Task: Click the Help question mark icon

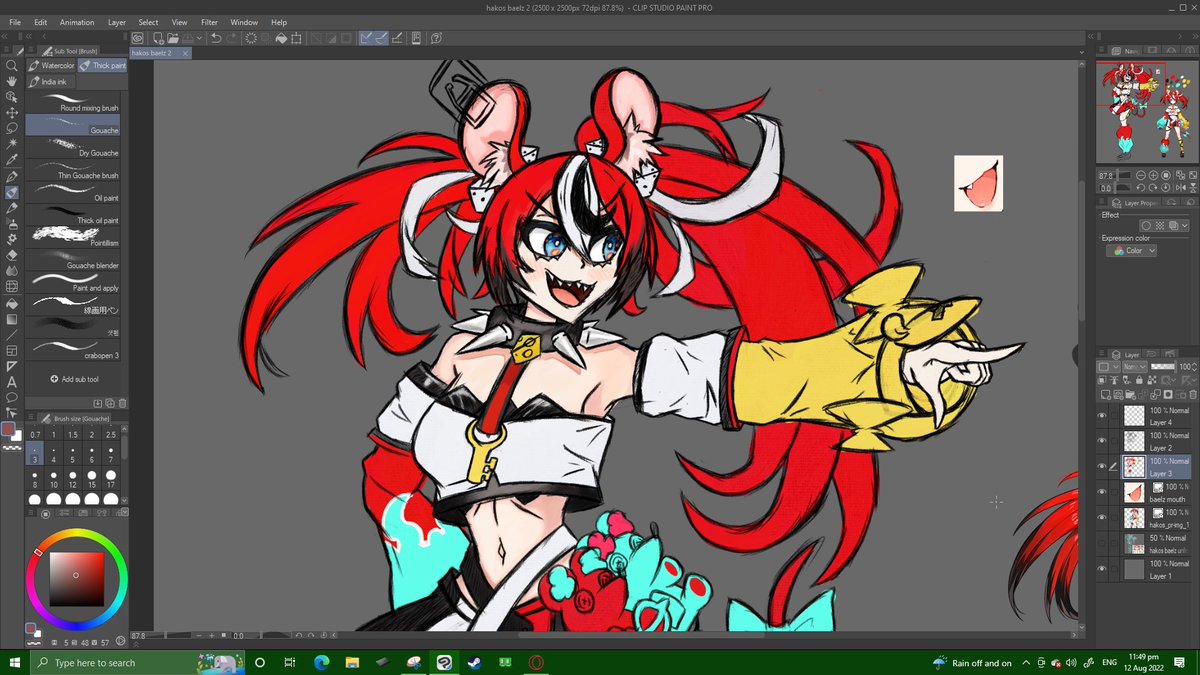Action: [x=436, y=38]
